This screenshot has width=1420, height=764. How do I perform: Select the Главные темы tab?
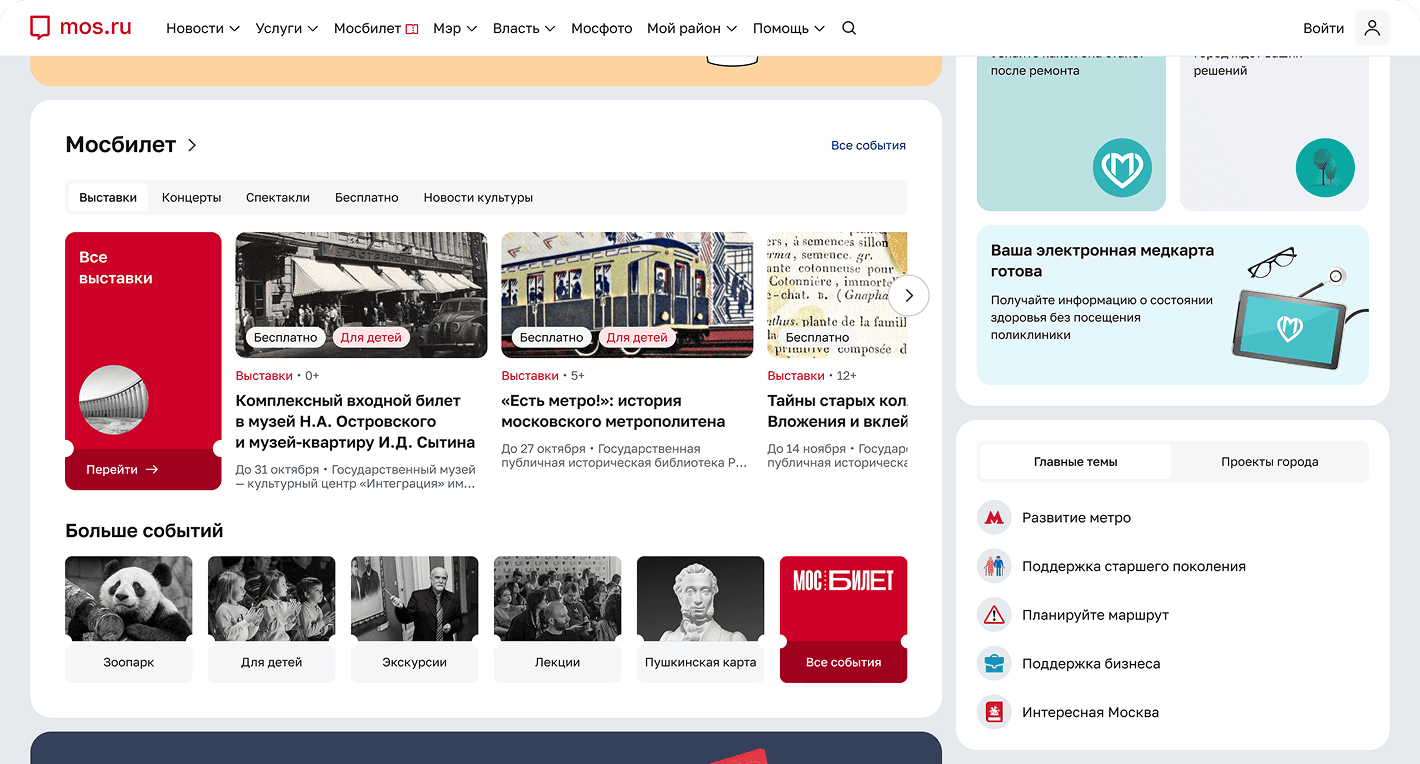[1076, 462]
